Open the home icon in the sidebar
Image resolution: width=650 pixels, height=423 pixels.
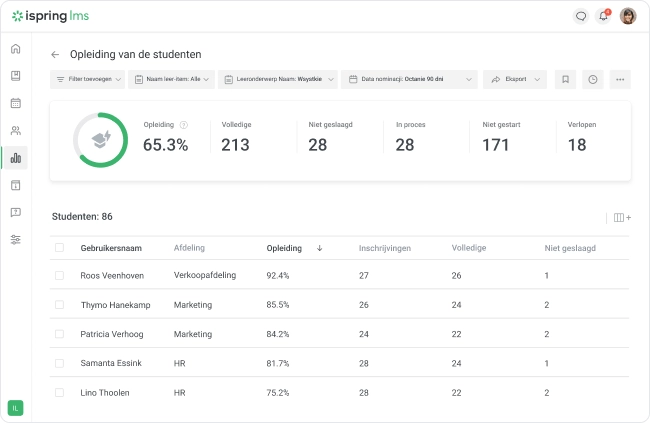[x=15, y=49]
